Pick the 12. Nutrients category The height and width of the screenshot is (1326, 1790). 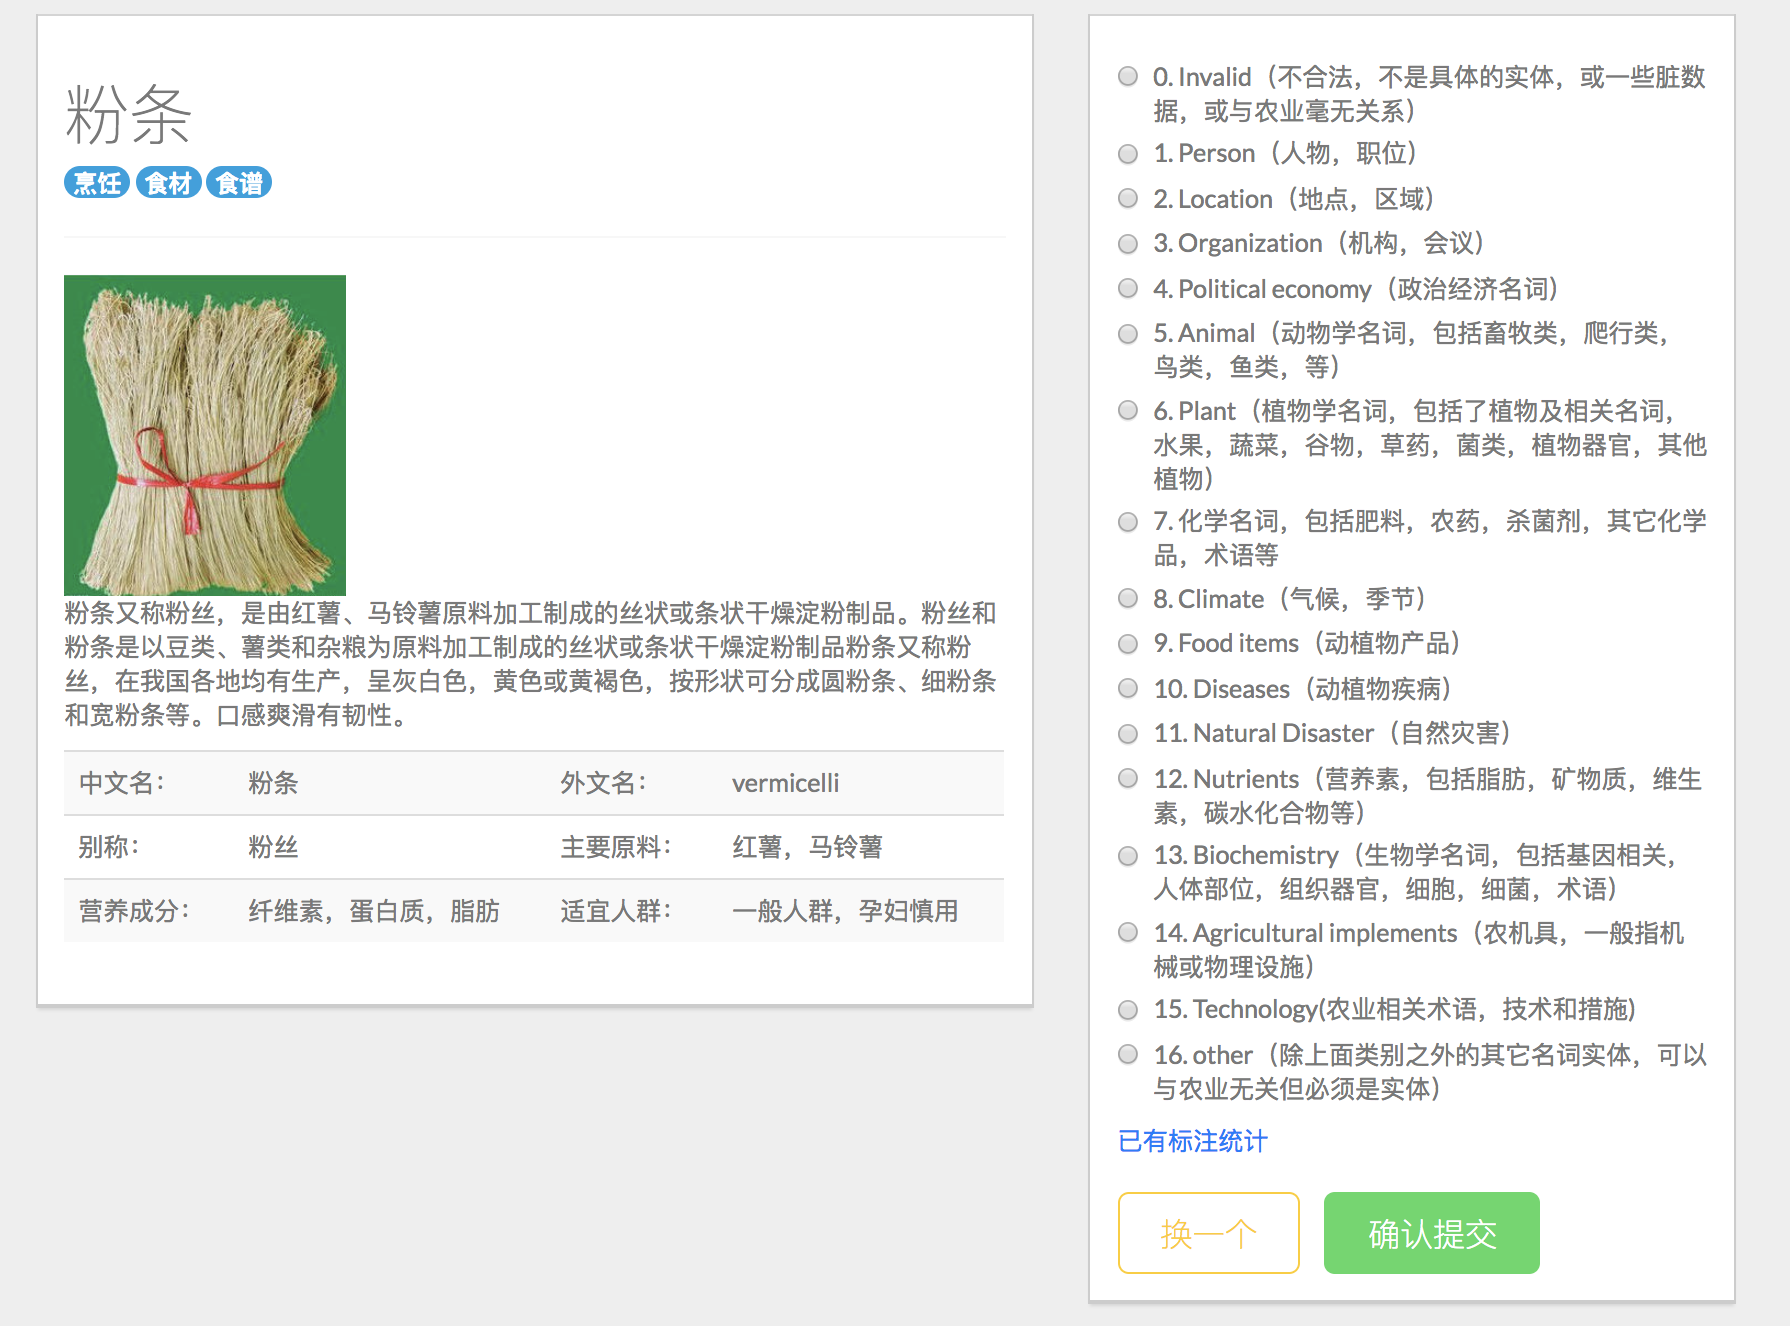[x=1128, y=779]
